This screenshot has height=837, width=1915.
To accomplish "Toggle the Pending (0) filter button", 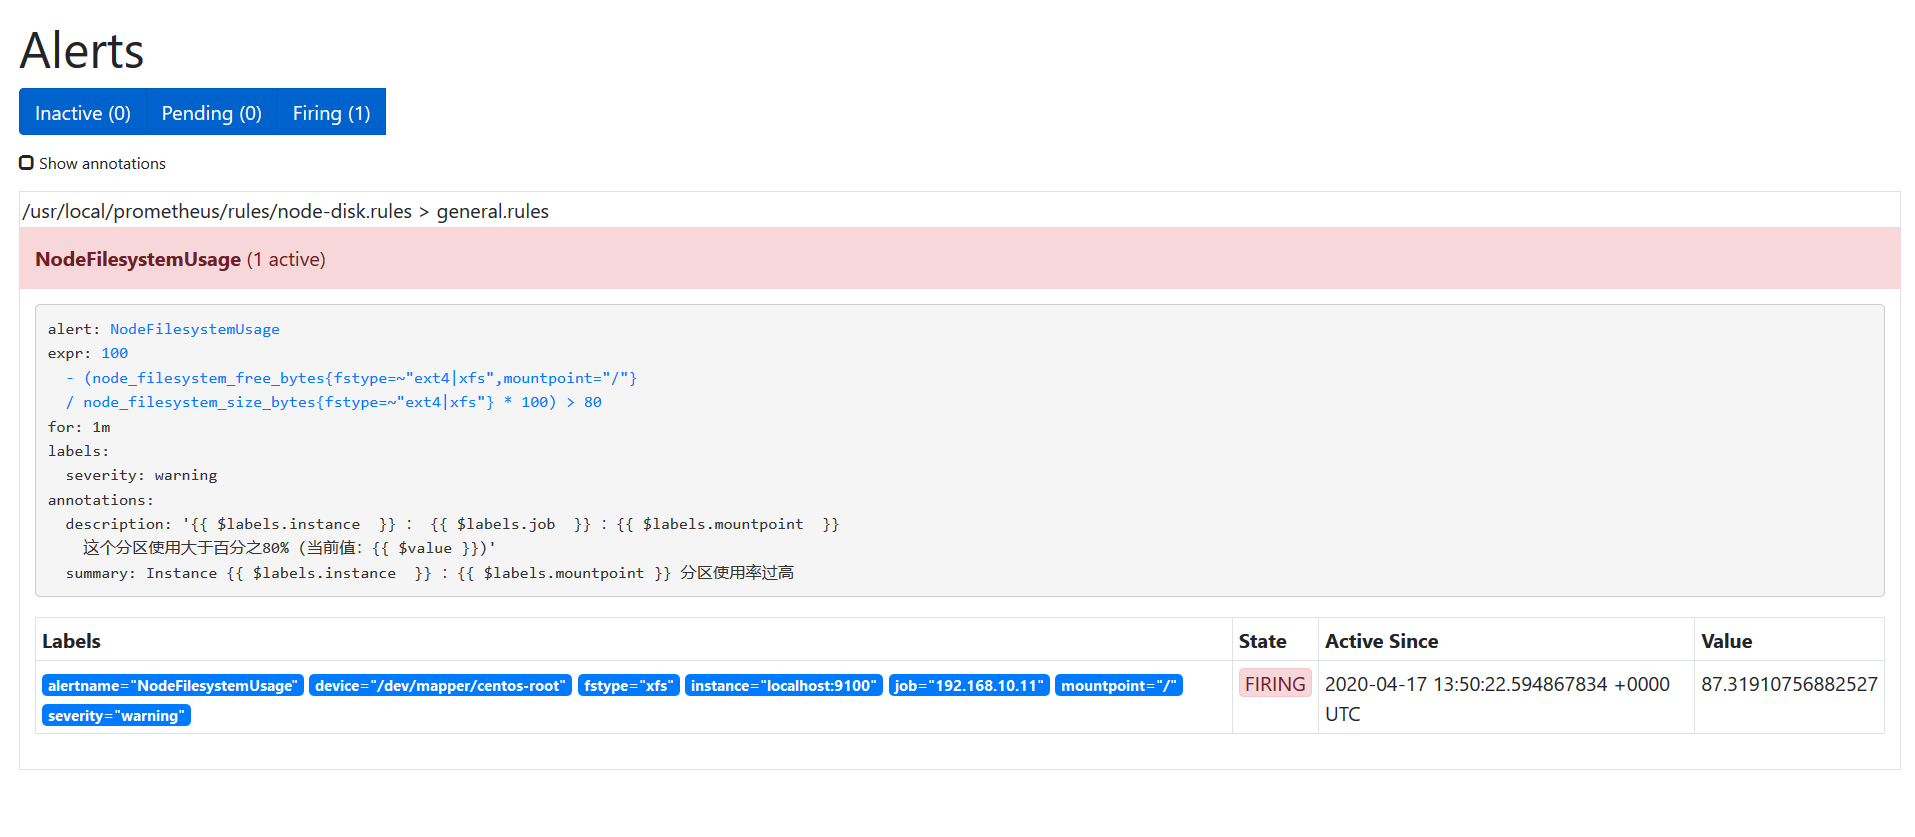I will (x=212, y=112).
